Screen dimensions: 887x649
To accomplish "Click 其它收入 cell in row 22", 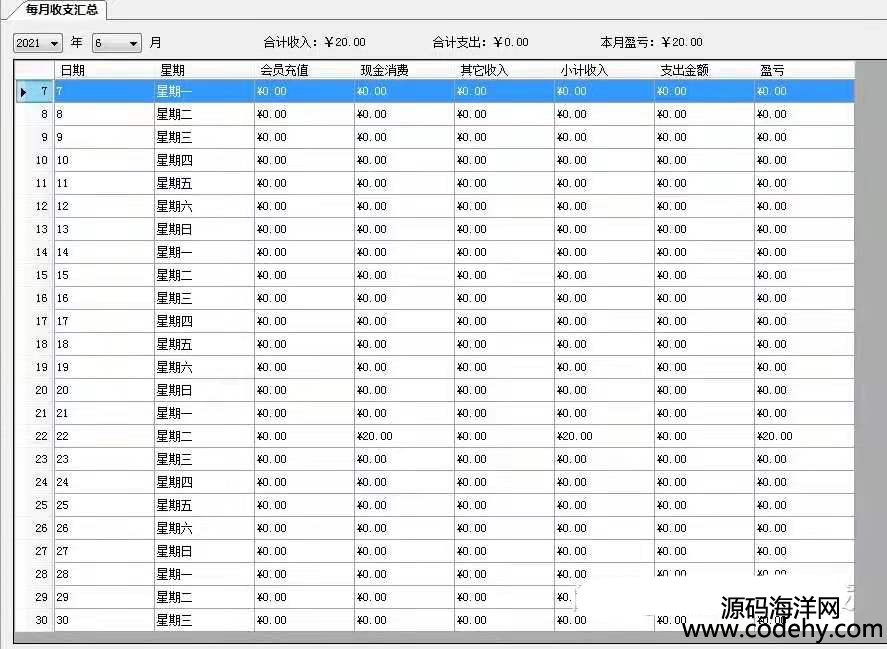I will click(x=505, y=436).
